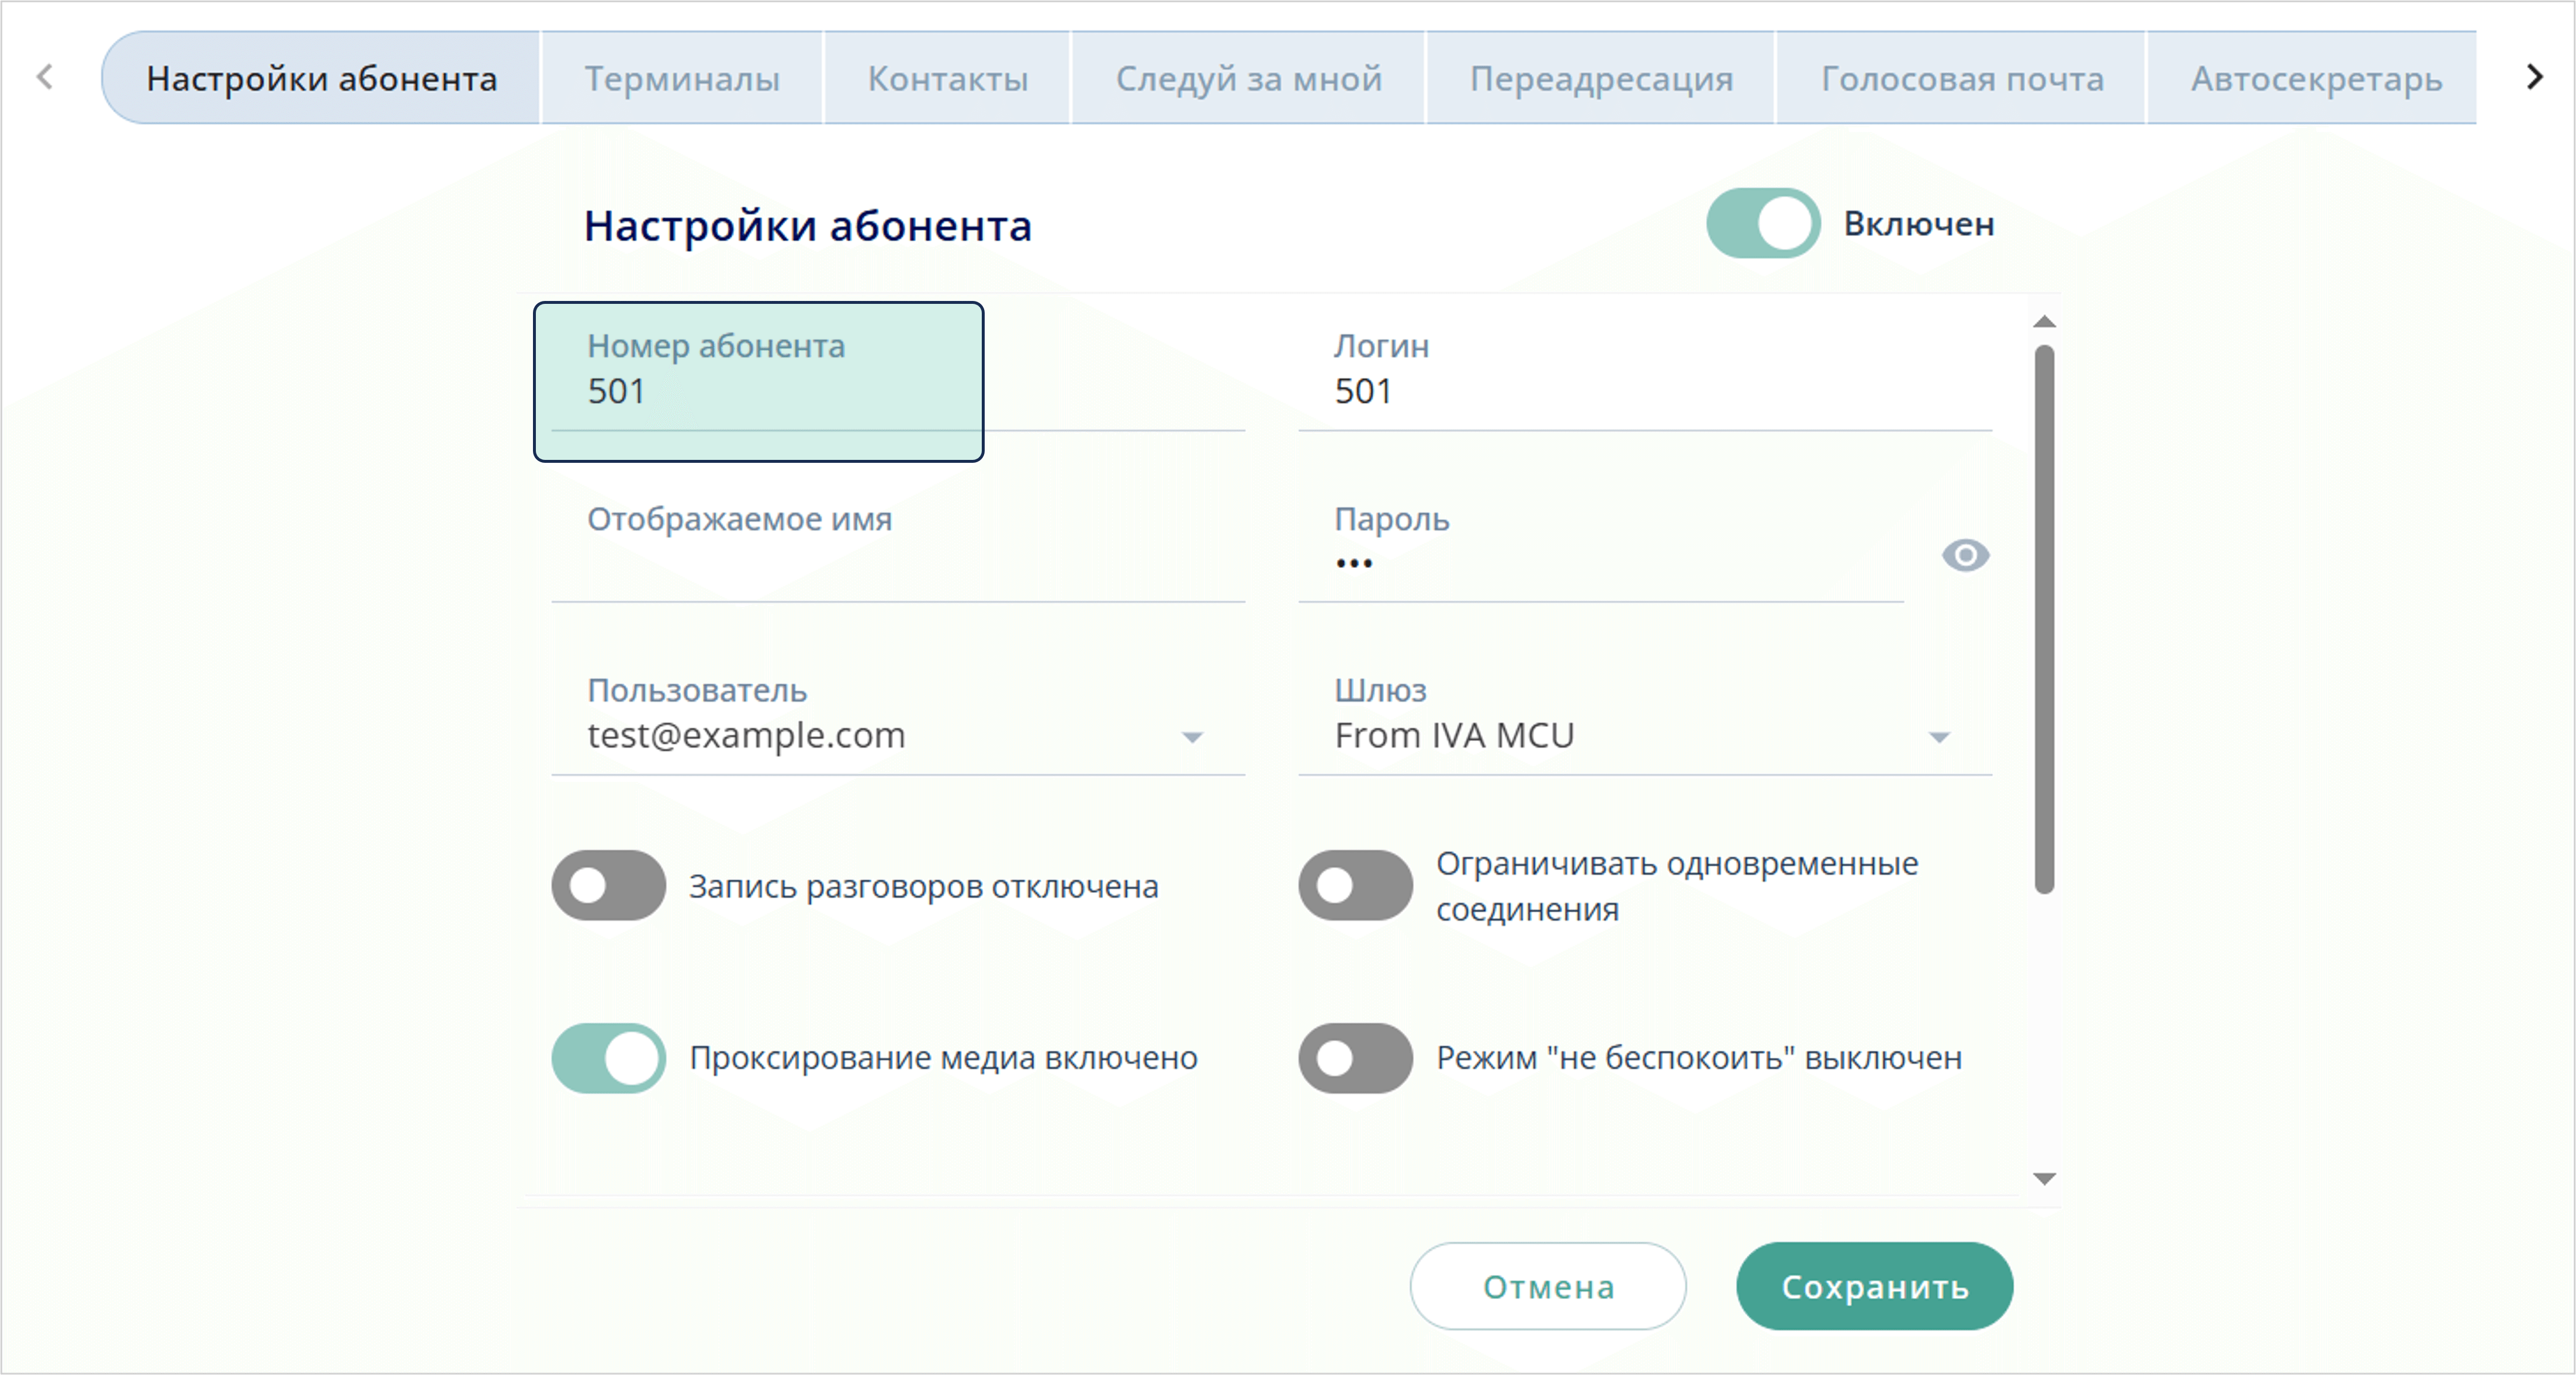
Task: Toggle the Включен subscriber switch
Action: point(1762,223)
